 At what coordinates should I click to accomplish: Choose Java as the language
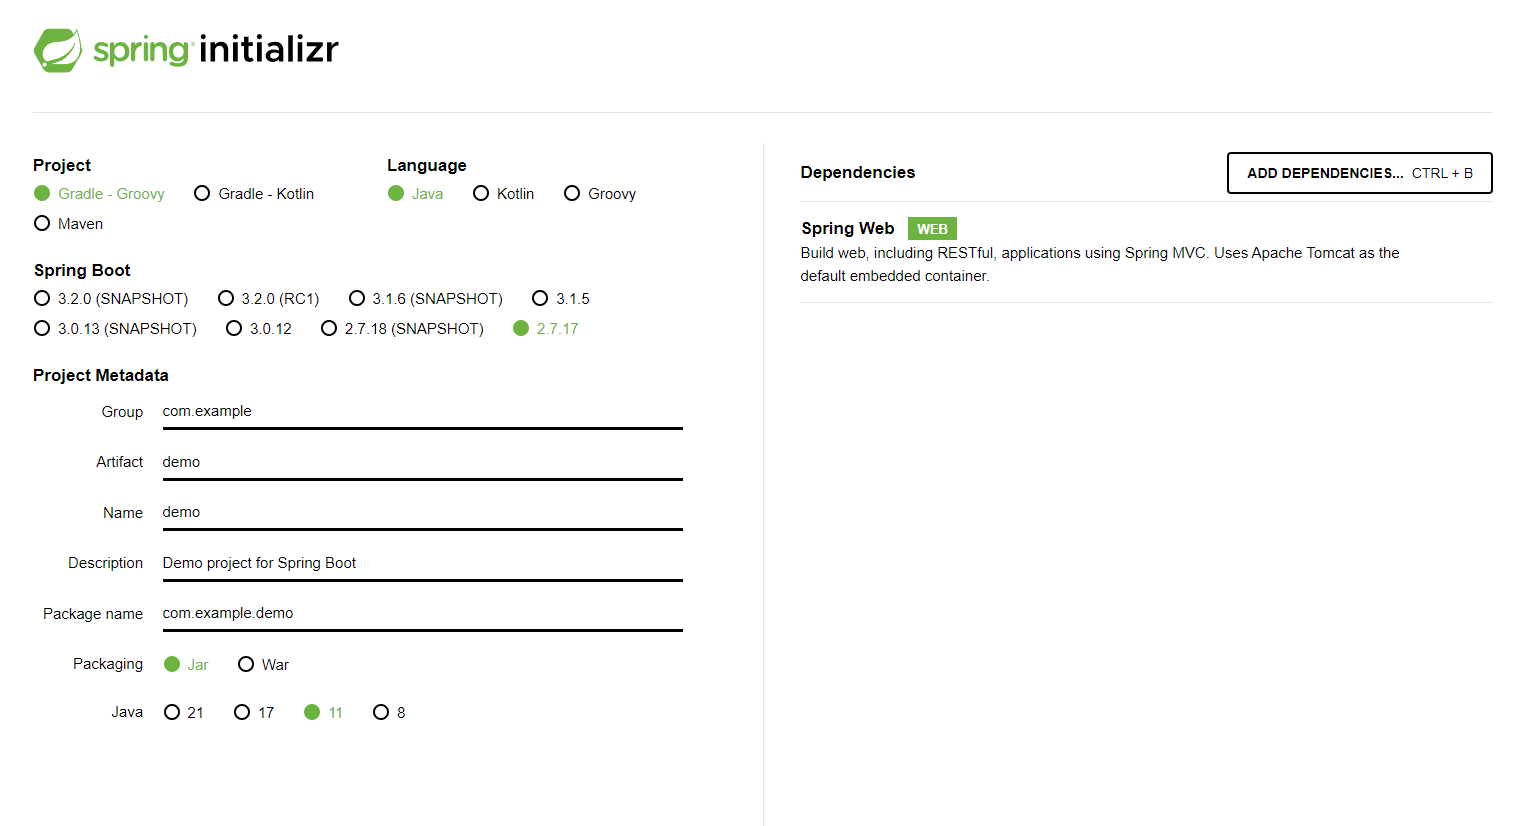click(415, 194)
